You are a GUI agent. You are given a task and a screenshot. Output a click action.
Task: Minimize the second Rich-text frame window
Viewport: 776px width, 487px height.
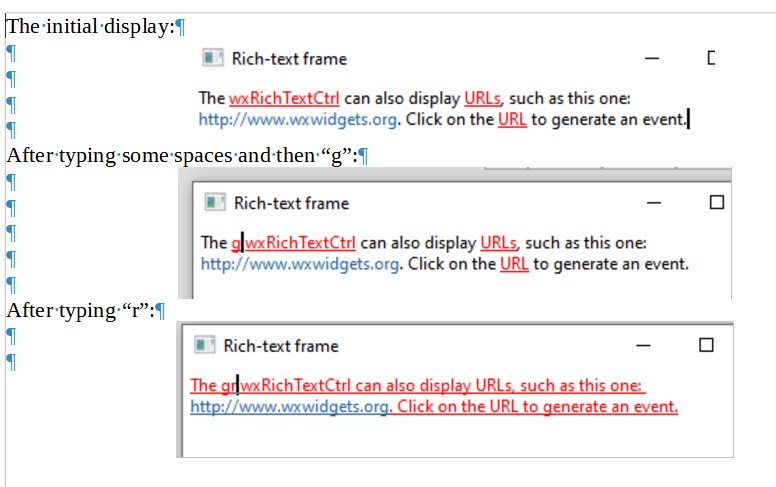click(654, 203)
